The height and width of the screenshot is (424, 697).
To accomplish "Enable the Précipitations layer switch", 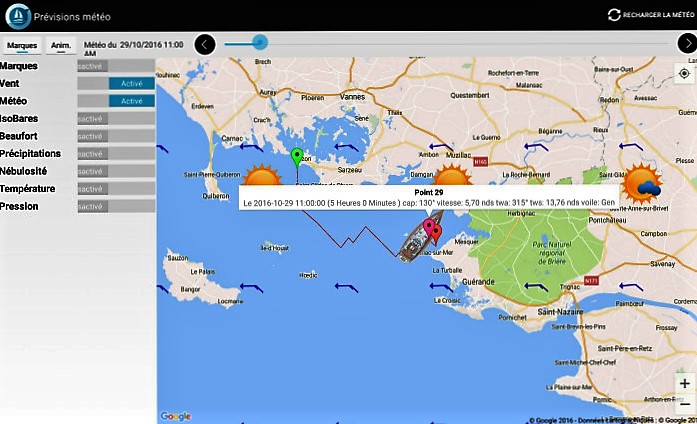I will 116,154.
